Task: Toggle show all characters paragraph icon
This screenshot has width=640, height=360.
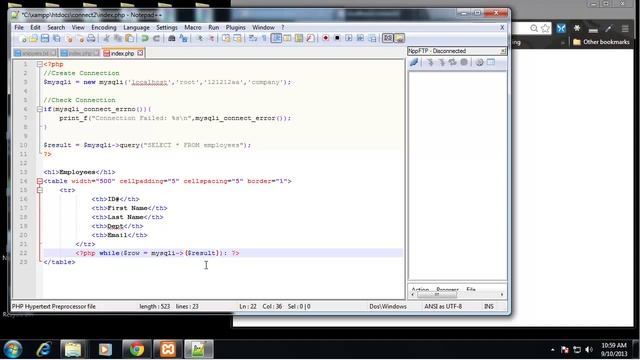Action: (264, 38)
